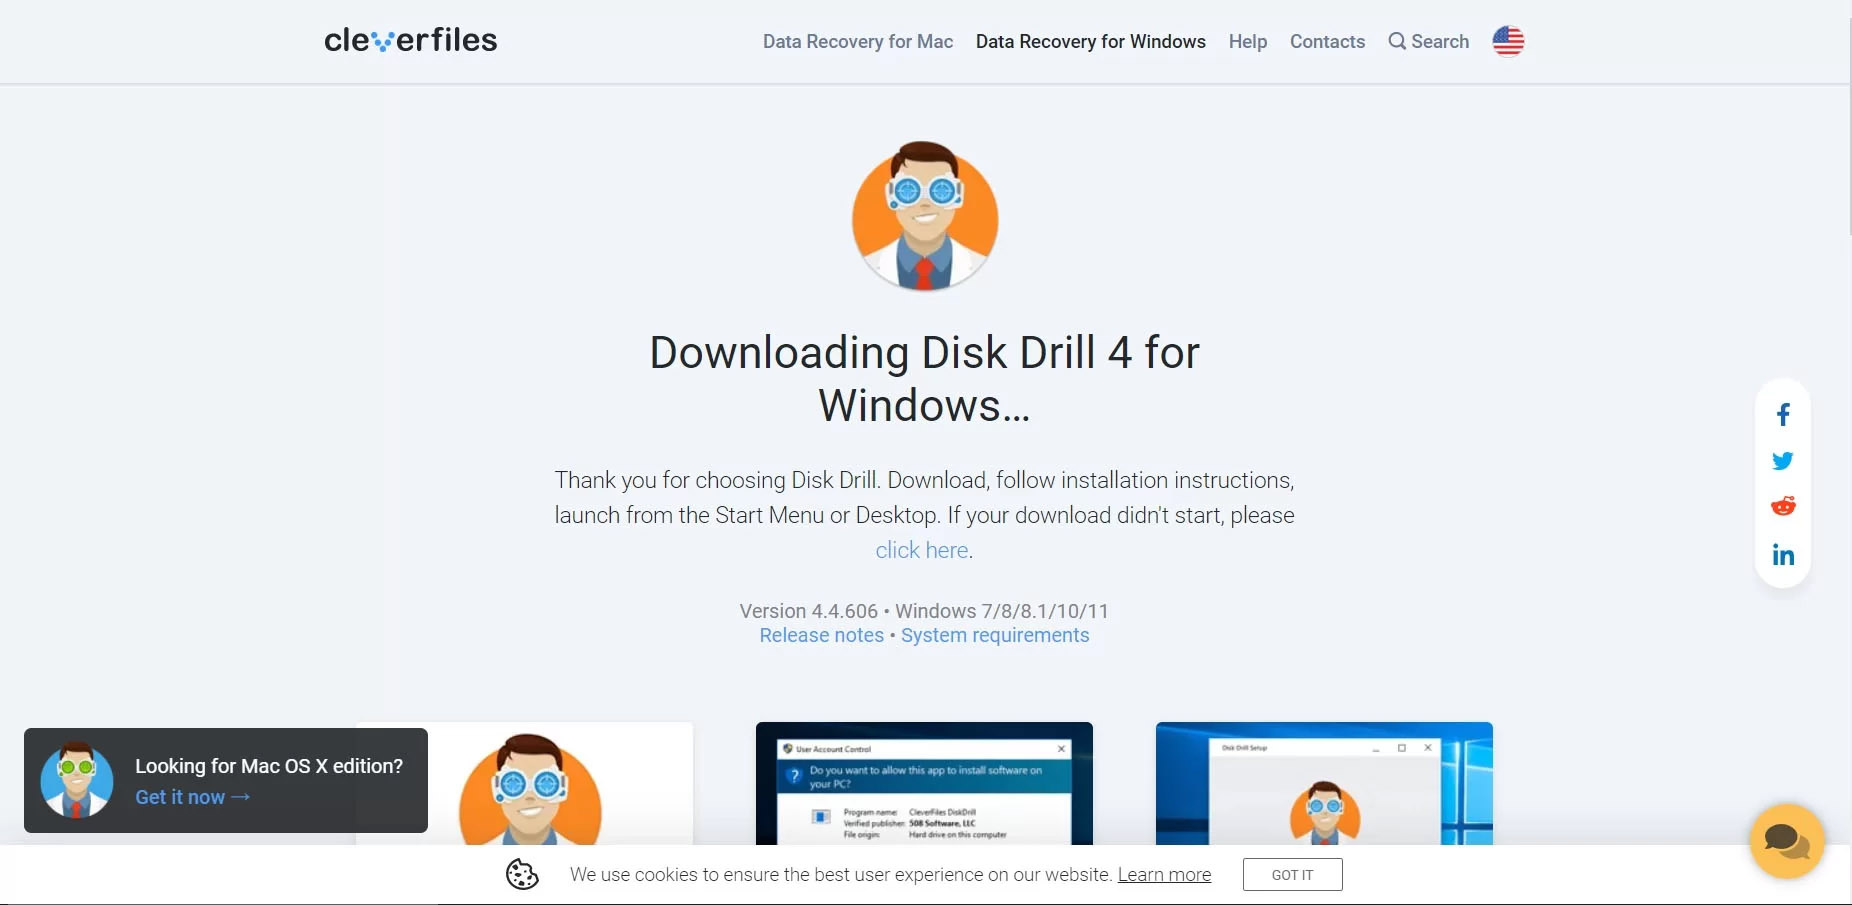Go to the Help page
Screen dimensions: 1852x905
(1247, 41)
